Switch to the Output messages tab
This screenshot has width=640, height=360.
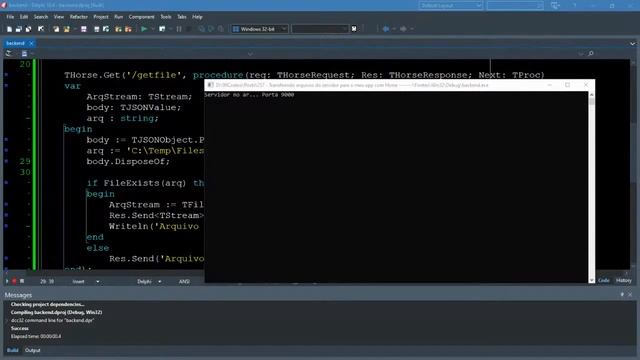pyautogui.click(x=33, y=350)
